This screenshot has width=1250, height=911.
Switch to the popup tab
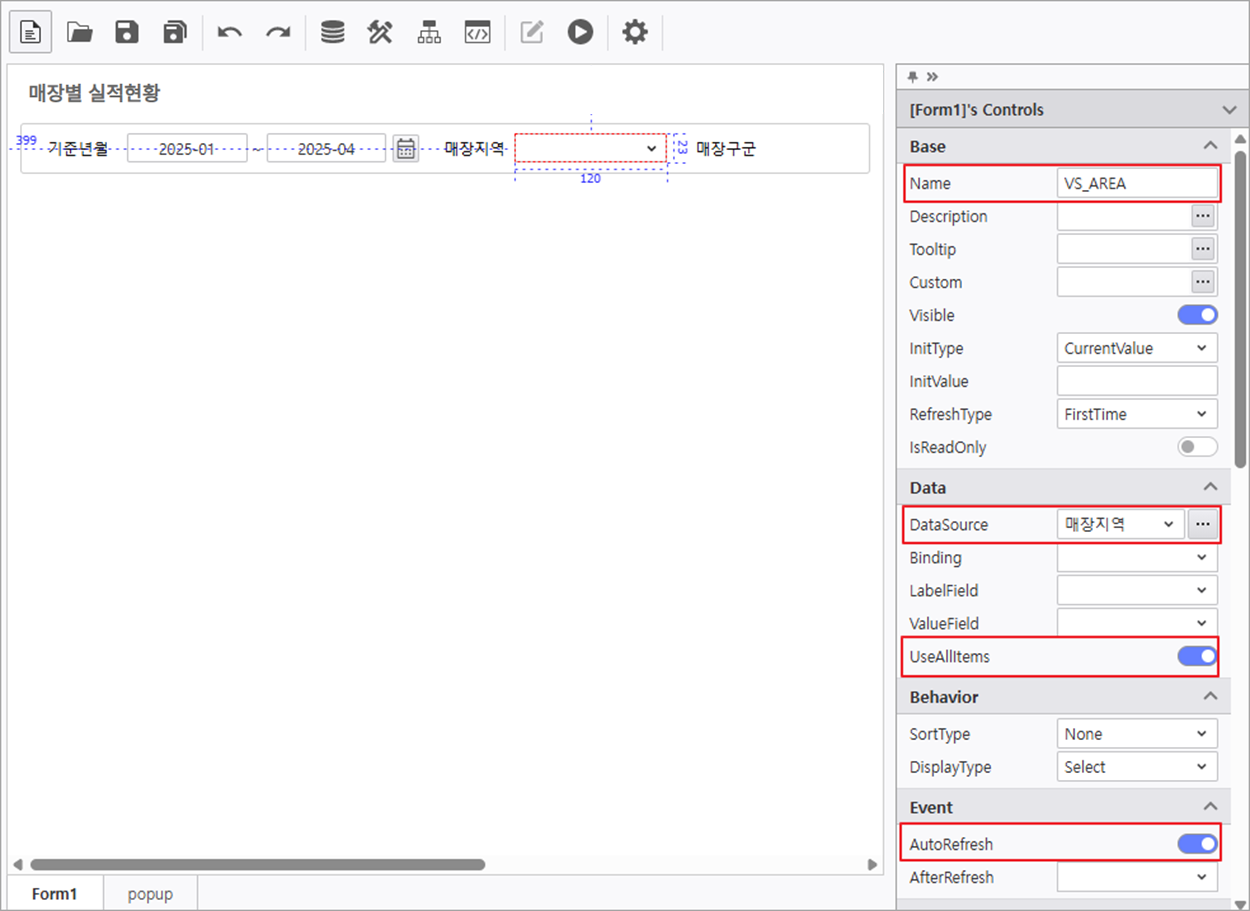click(x=150, y=893)
